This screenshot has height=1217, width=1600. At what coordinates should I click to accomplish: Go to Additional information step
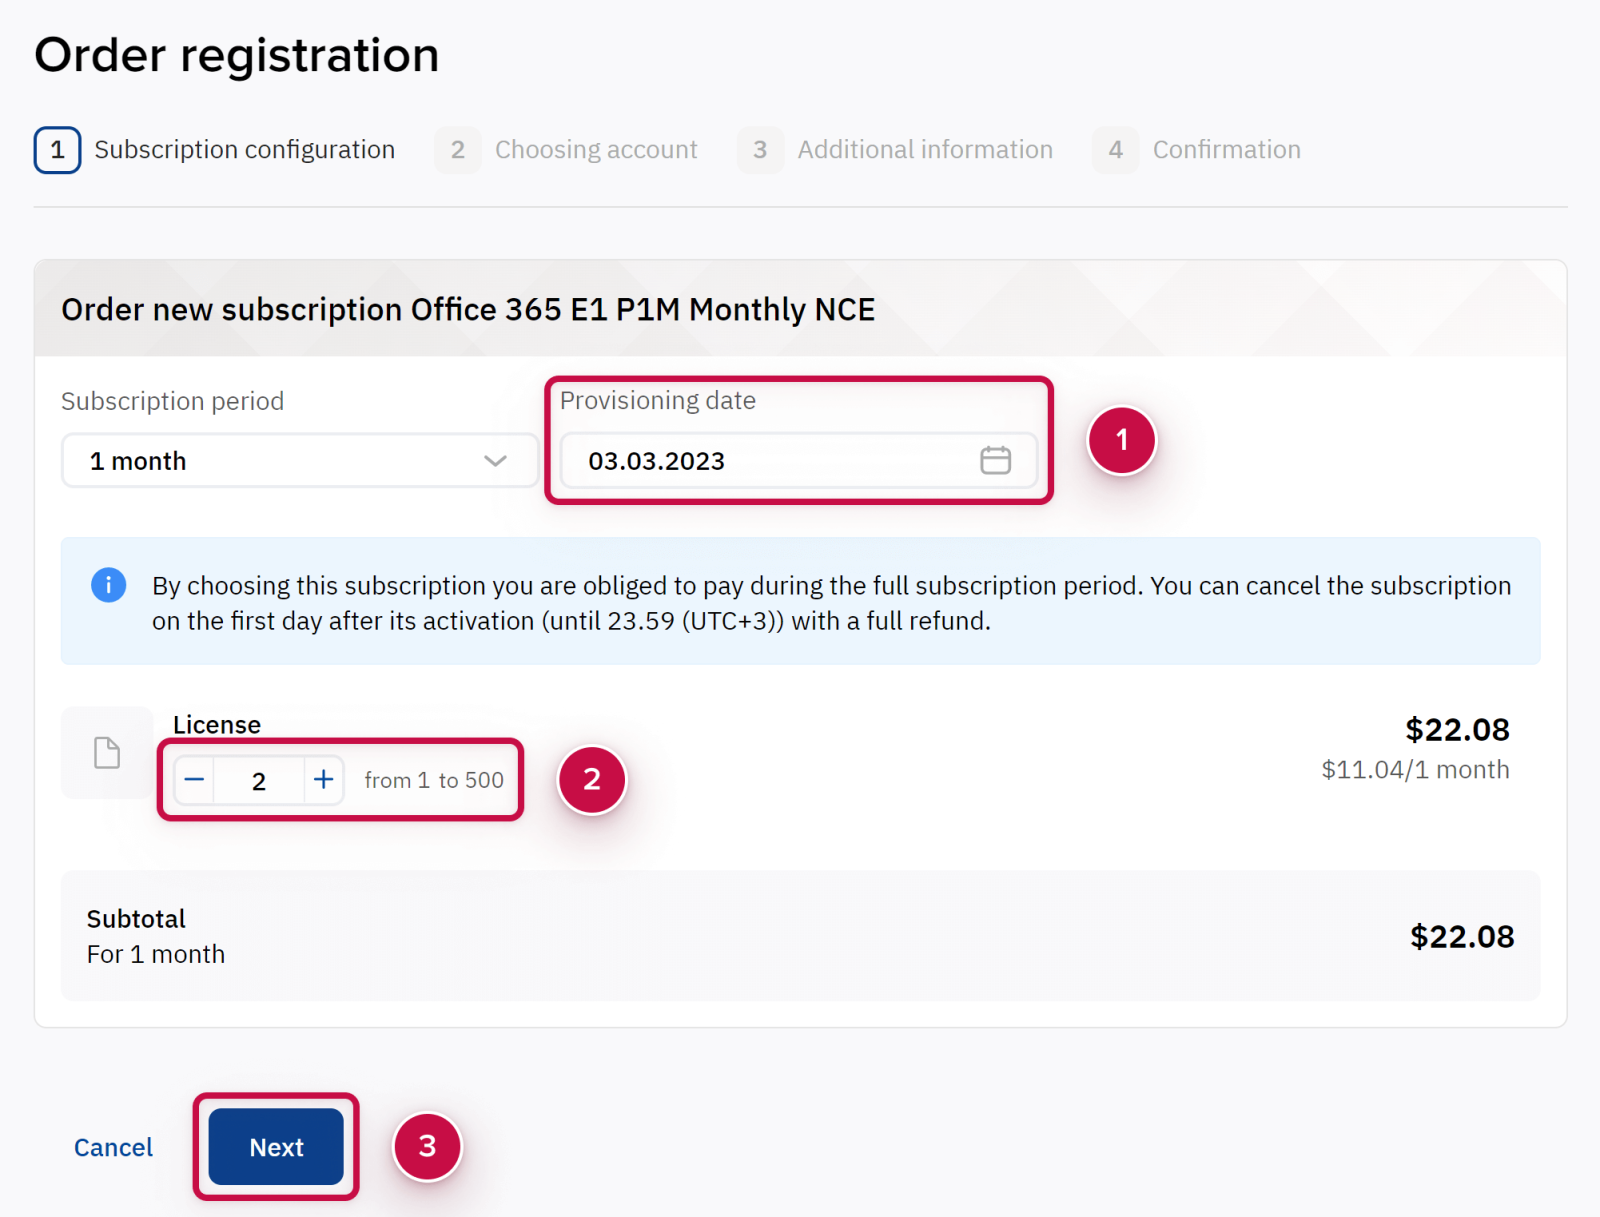924,150
